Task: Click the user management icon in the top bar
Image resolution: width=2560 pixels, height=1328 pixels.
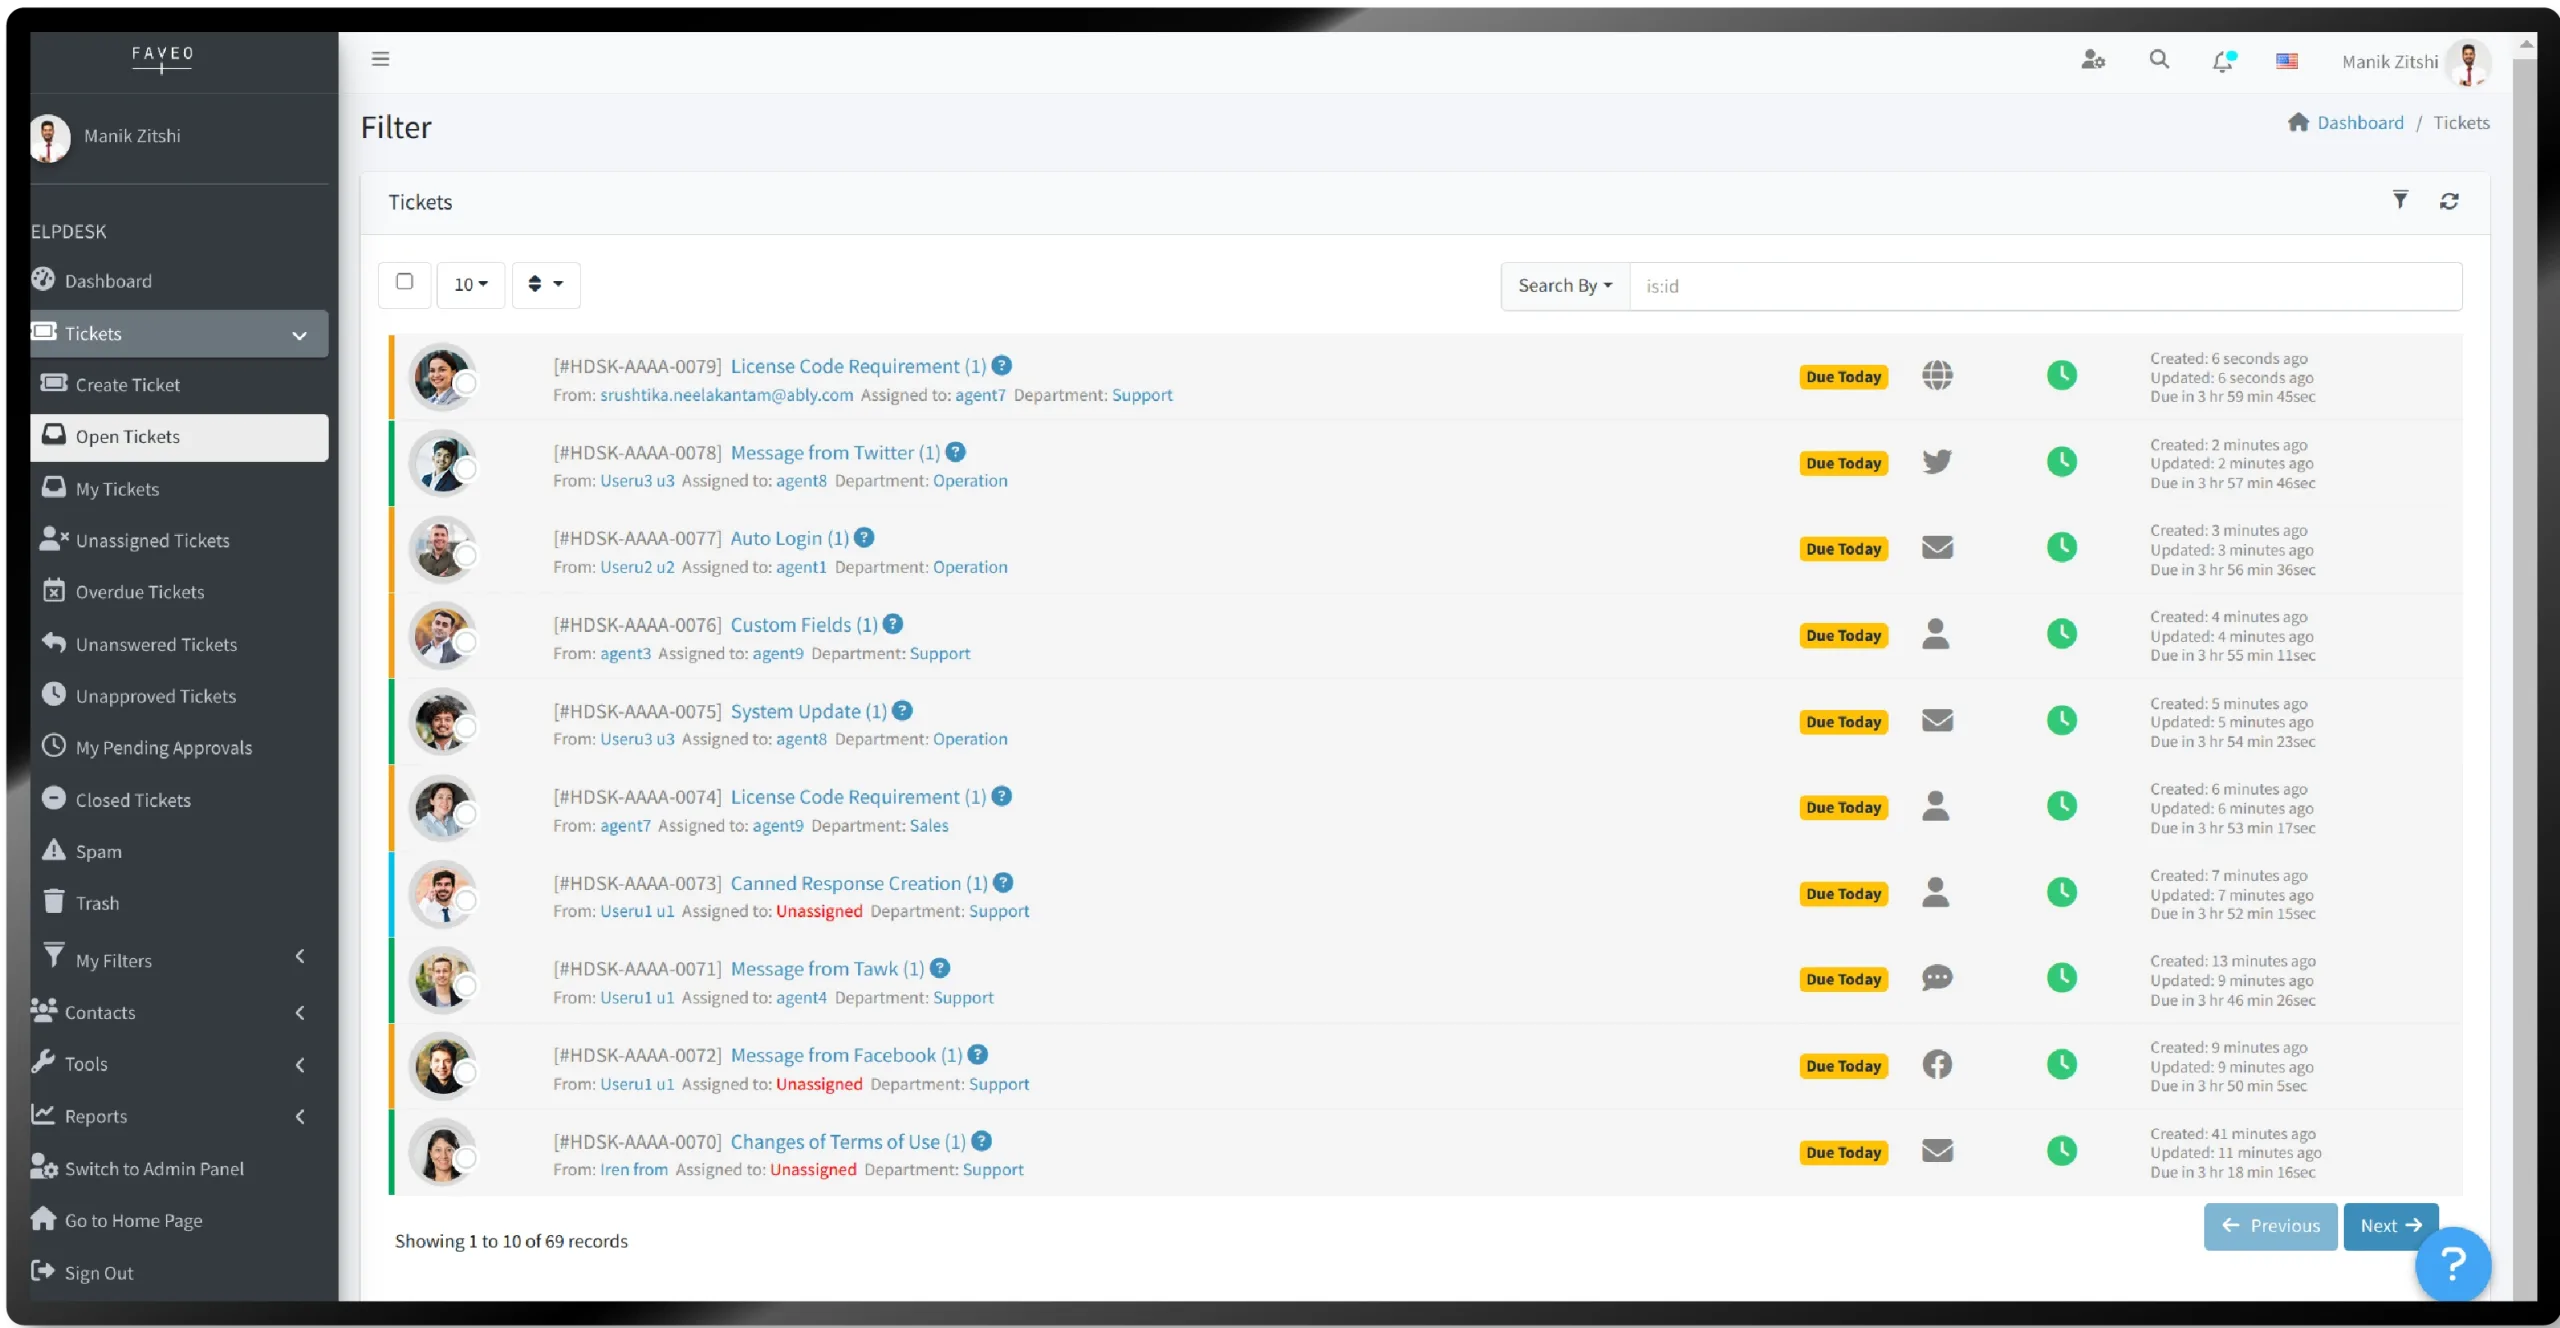Action: 2093,60
